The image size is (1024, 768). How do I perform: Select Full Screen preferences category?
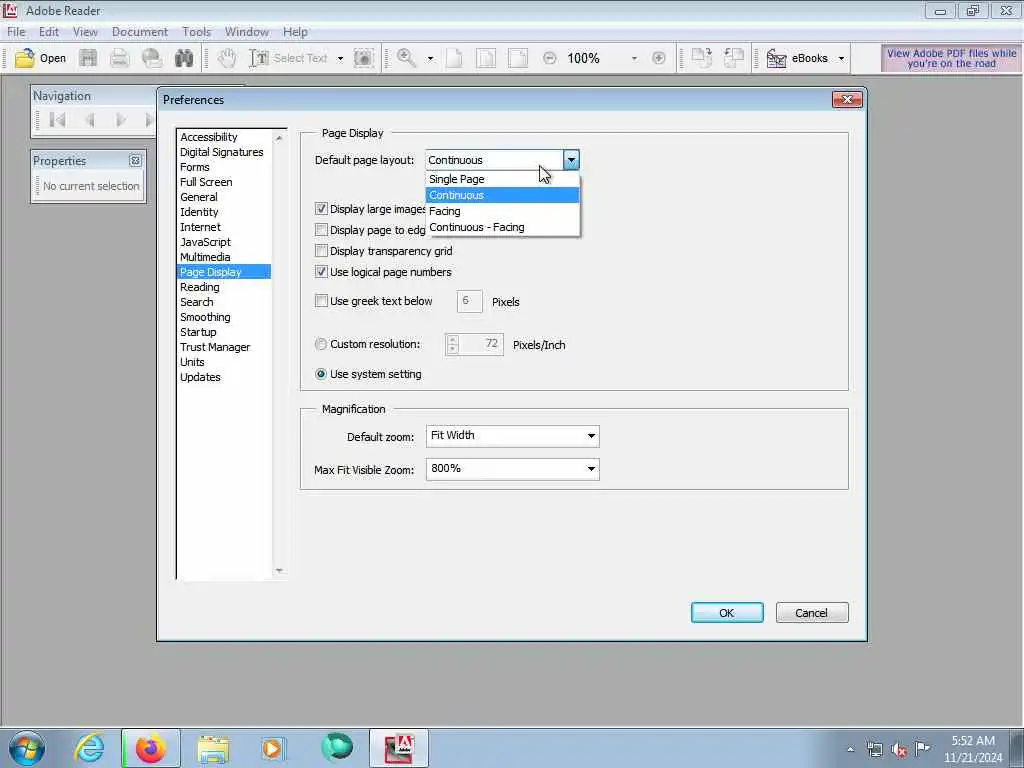[x=223, y=182]
